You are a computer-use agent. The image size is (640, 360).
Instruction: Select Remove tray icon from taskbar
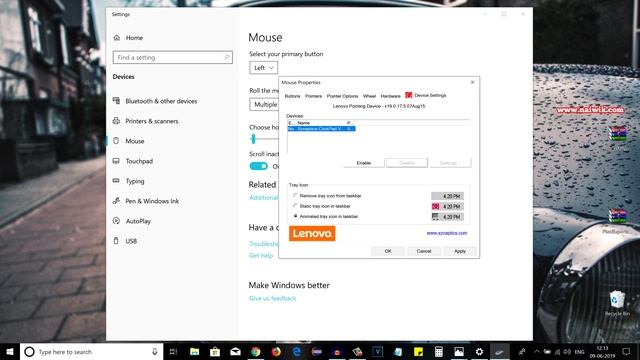296,196
